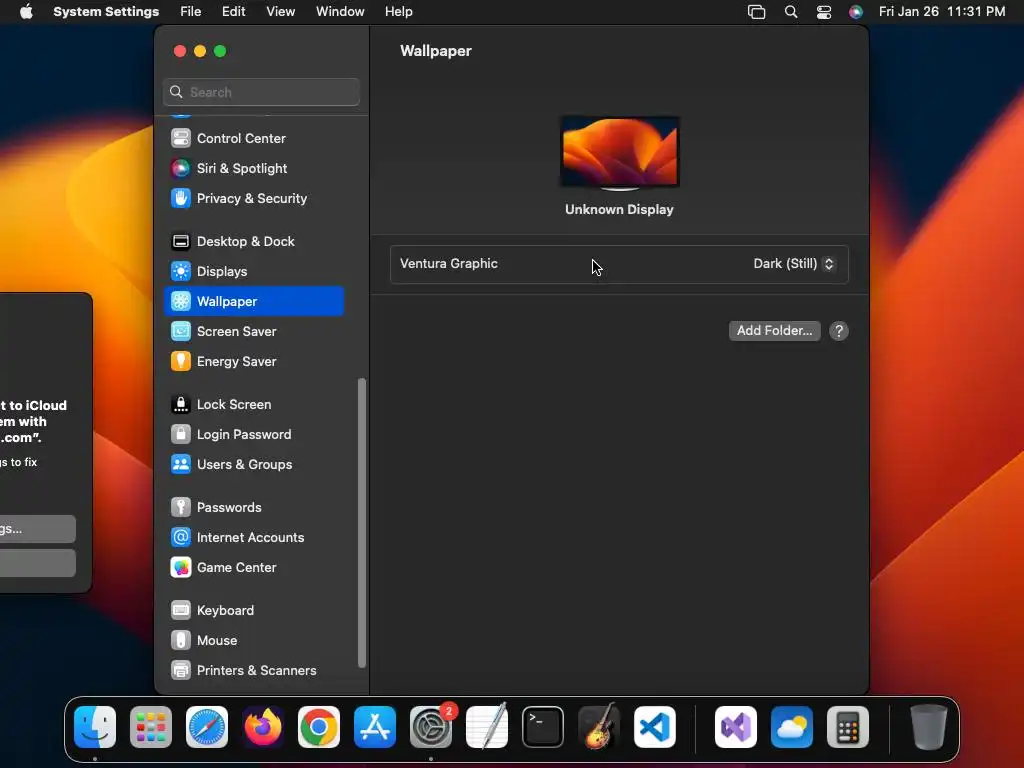Open Trash from the Dock

[x=929, y=727]
